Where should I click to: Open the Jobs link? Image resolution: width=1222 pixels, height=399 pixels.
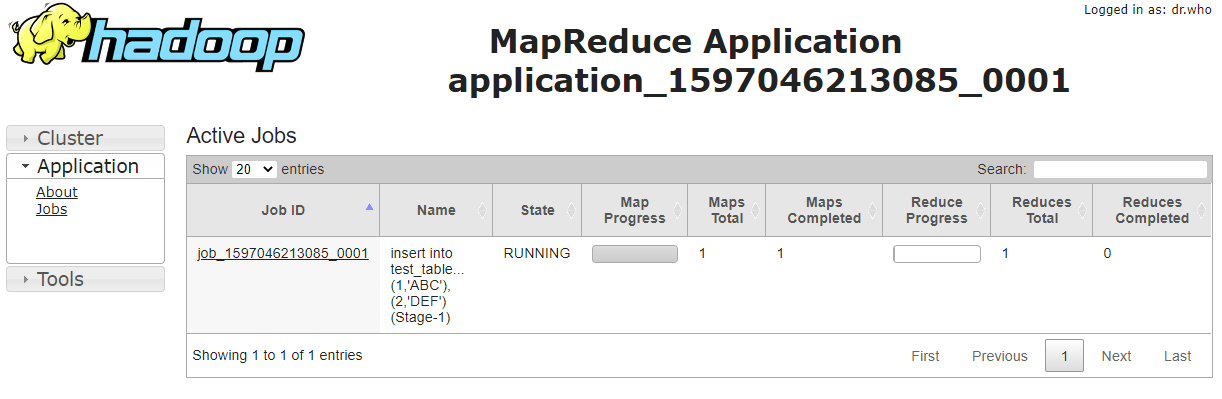[x=52, y=209]
